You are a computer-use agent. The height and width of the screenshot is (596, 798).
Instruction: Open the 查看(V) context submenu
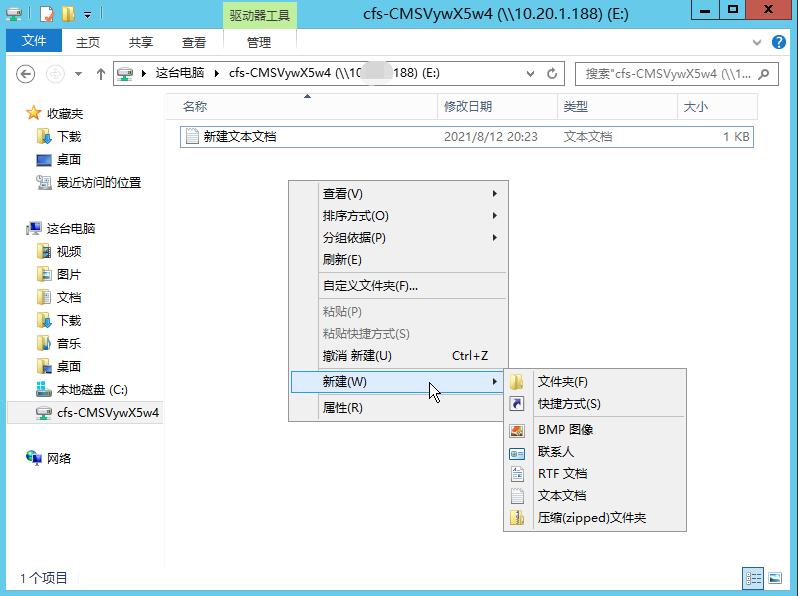398,194
